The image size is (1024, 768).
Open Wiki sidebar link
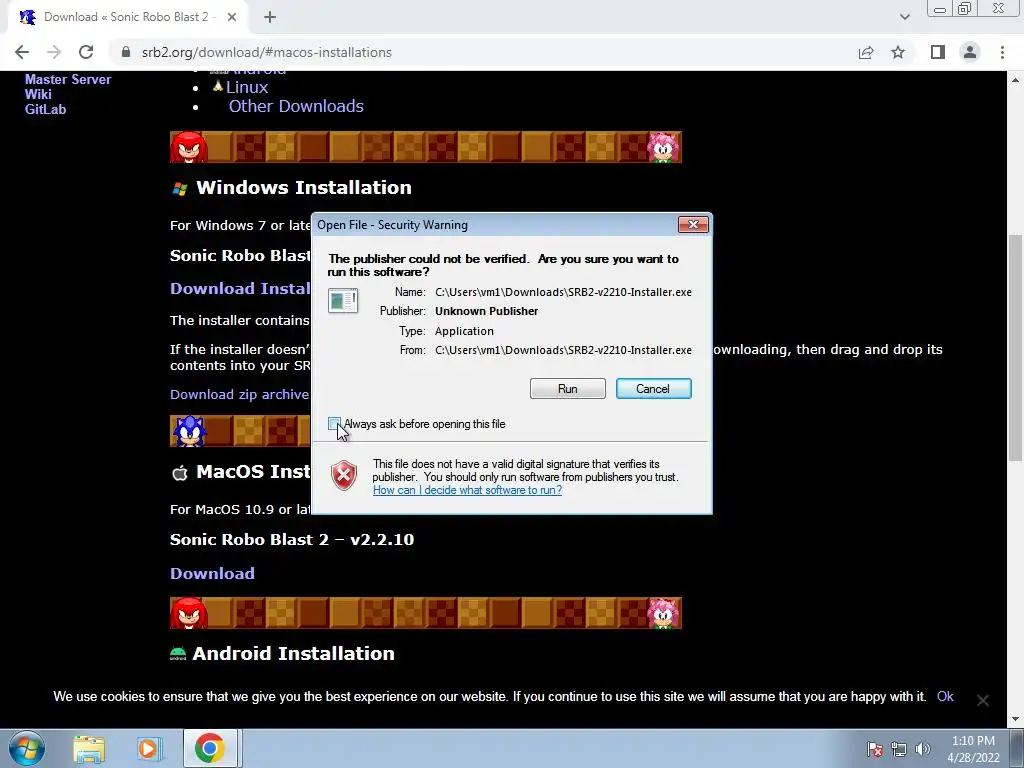38,94
